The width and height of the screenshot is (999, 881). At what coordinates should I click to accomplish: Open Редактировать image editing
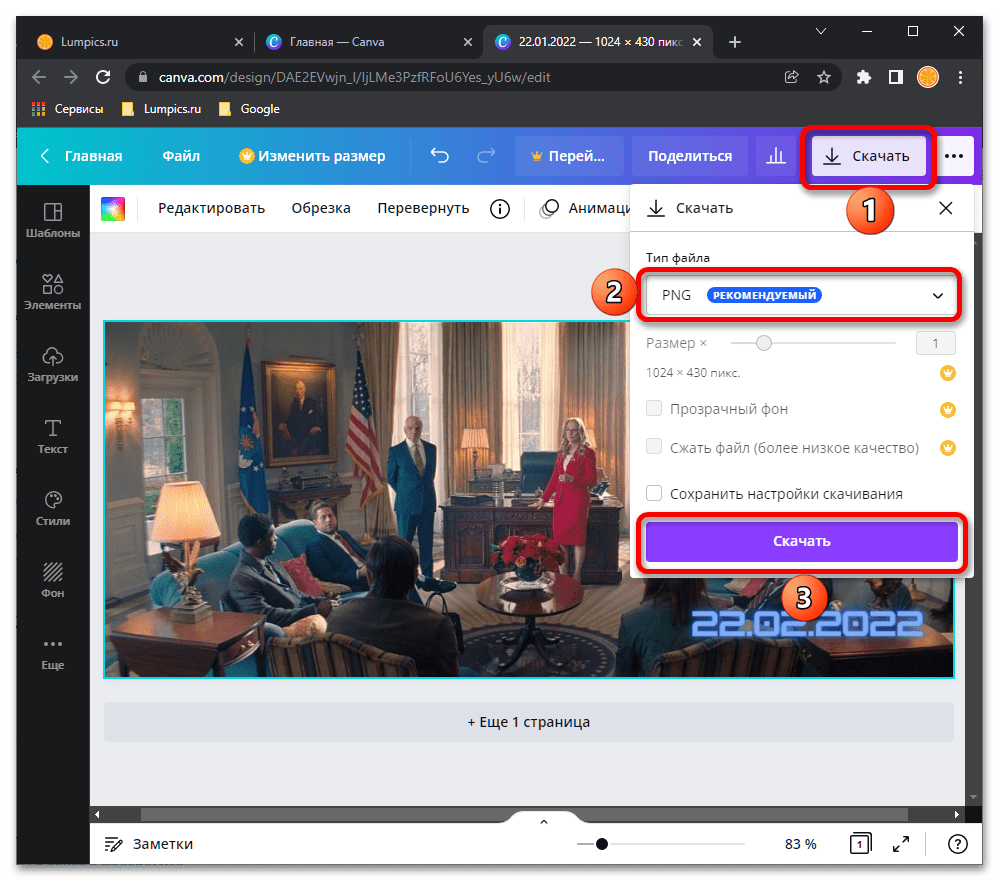[212, 208]
